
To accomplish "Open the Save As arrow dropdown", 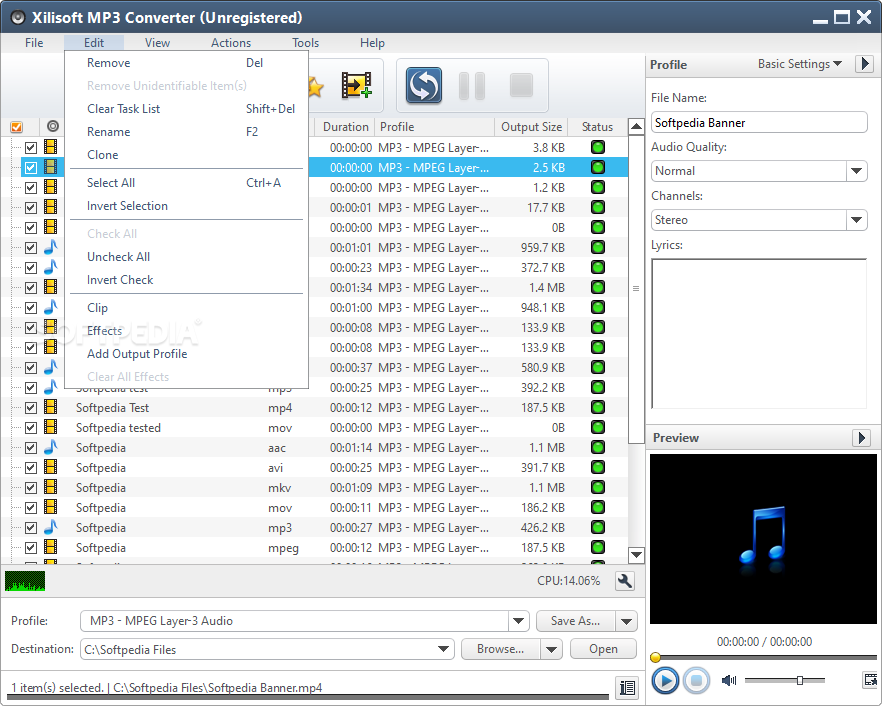I will point(626,621).
